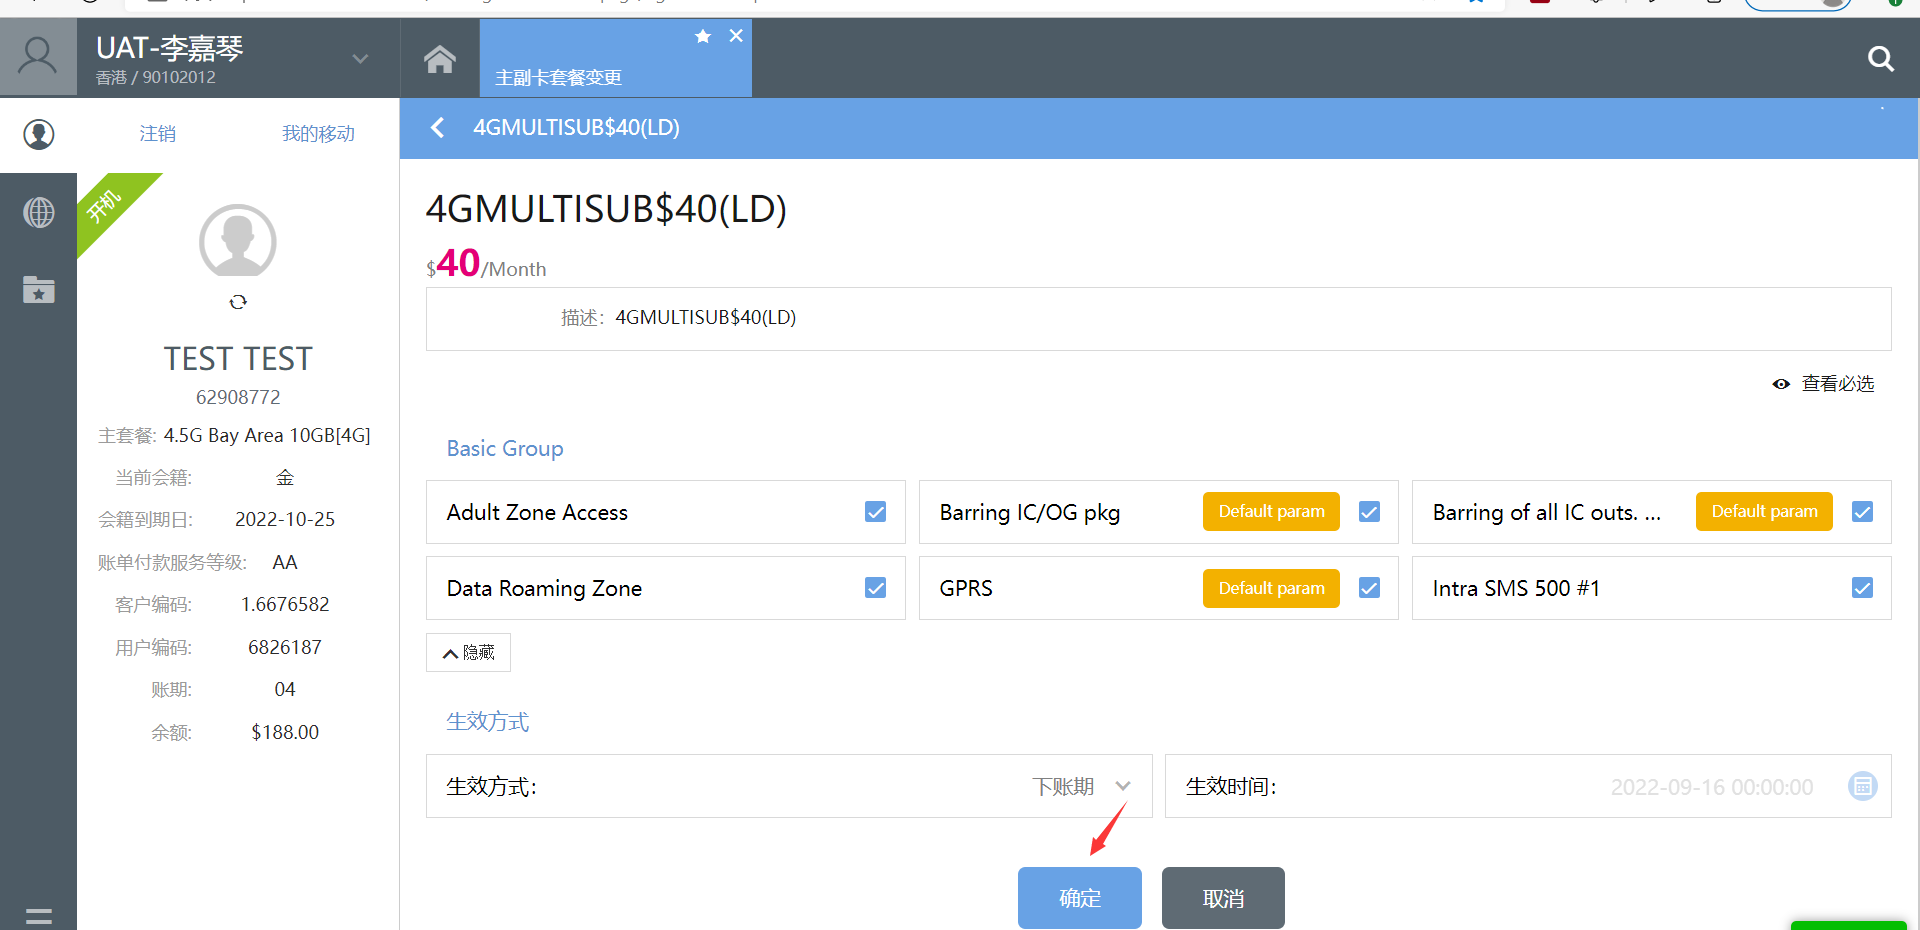Viewport: 1920px width, 930px height.
Task: Open the home page icon
Action: [440, 60]
